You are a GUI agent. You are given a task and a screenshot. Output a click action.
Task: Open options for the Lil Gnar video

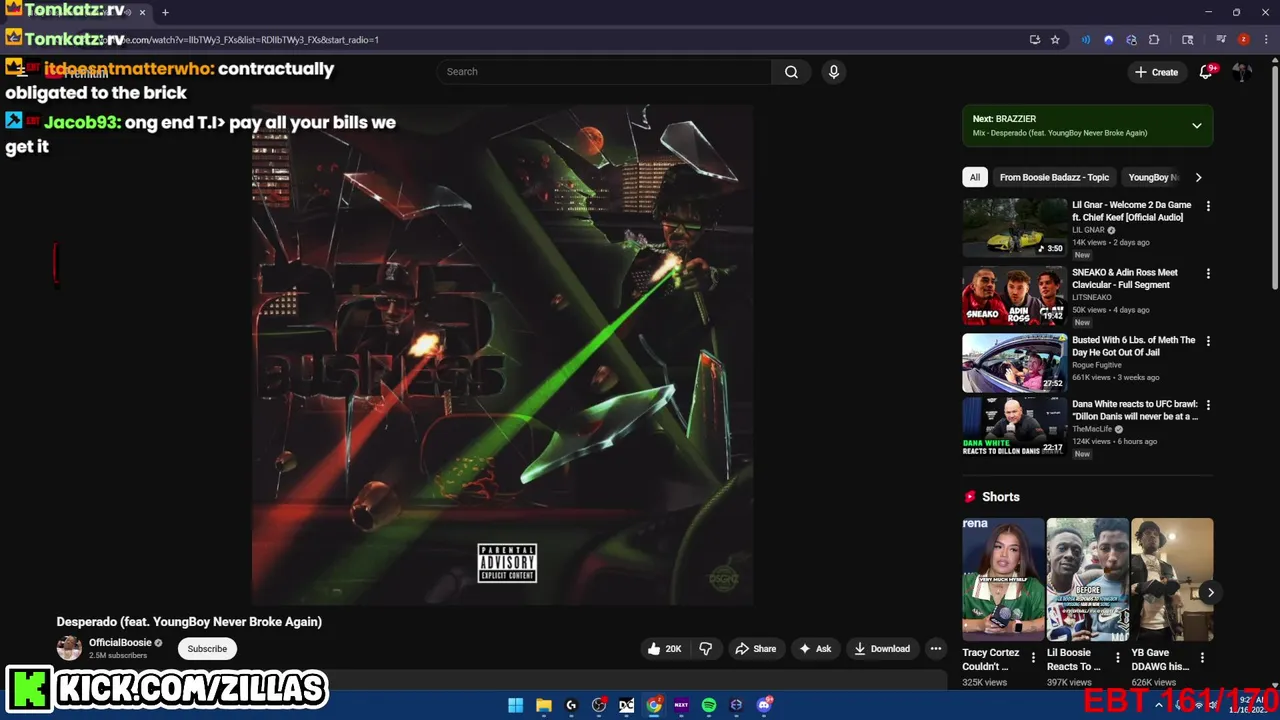pyautogui.click(x=1208, y=206)
